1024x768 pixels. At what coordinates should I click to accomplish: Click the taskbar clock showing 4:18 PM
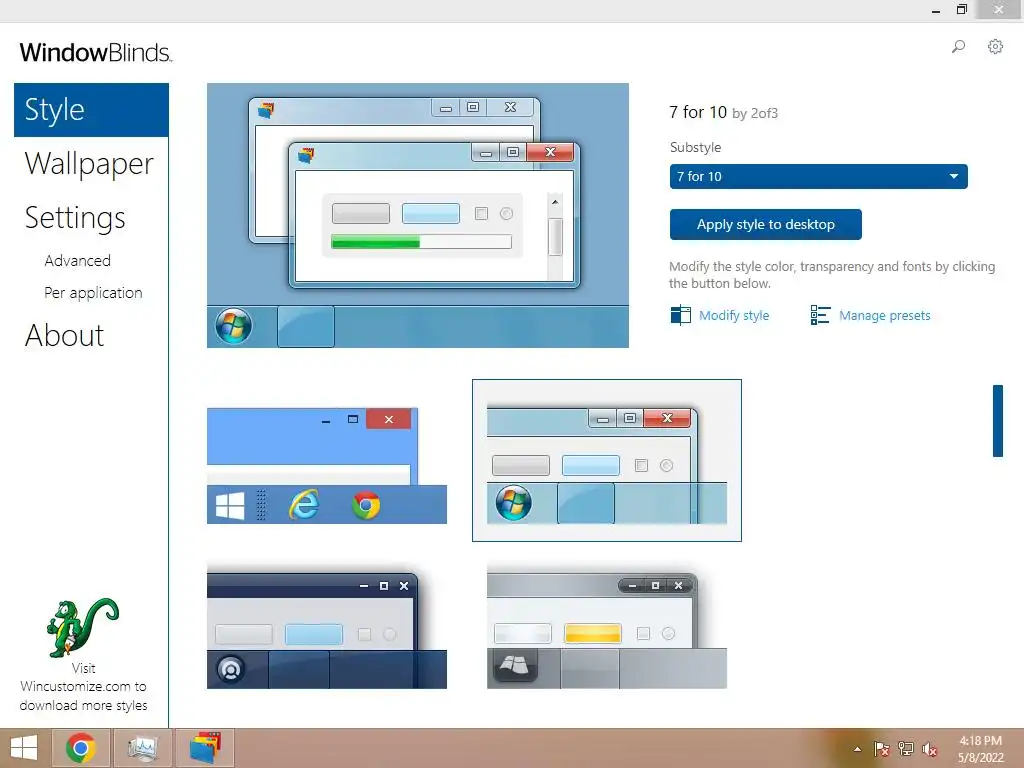click(x=980, y=749)
